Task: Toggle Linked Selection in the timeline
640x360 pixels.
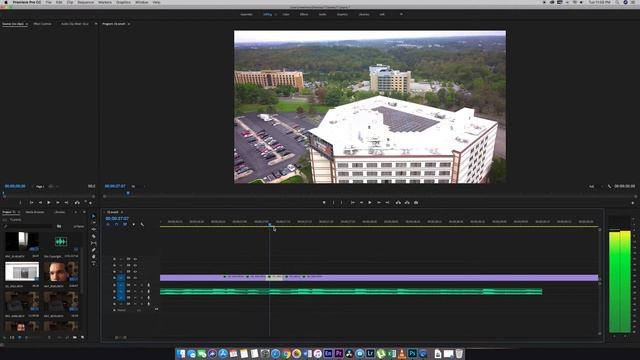Action: 125,224
